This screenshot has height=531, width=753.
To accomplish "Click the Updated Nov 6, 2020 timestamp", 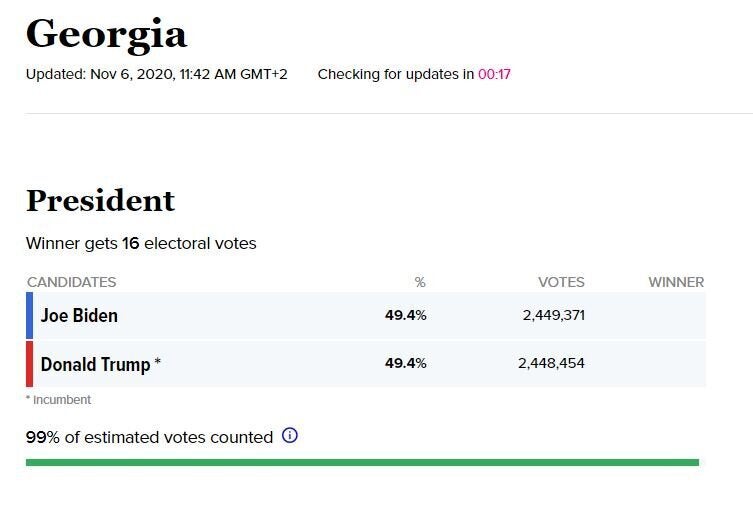I will coord(157,74).
